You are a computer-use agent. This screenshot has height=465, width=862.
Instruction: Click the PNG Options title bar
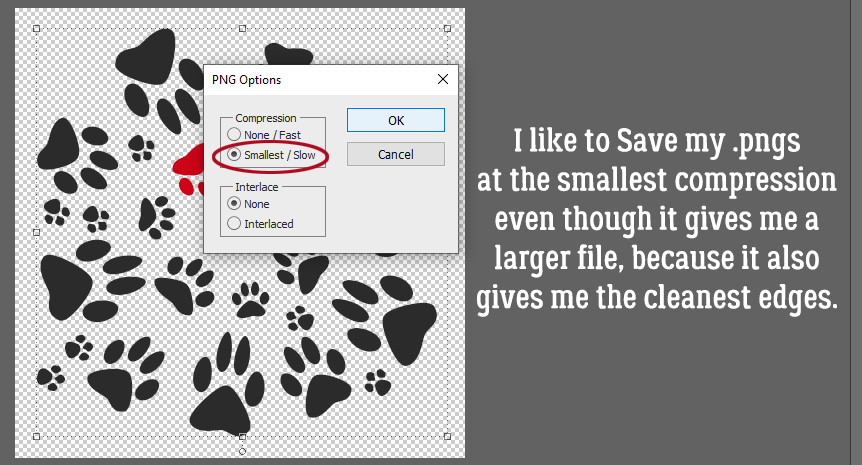click(x=319, y=80)
